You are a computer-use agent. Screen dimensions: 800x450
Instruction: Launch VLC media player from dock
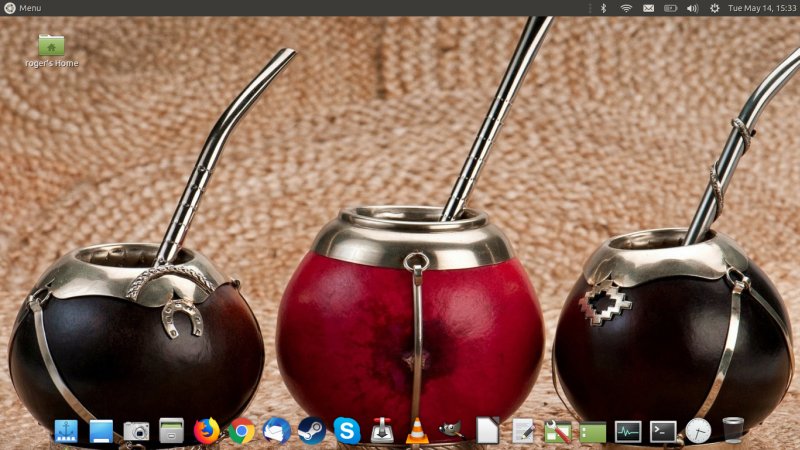click(417, 431)
